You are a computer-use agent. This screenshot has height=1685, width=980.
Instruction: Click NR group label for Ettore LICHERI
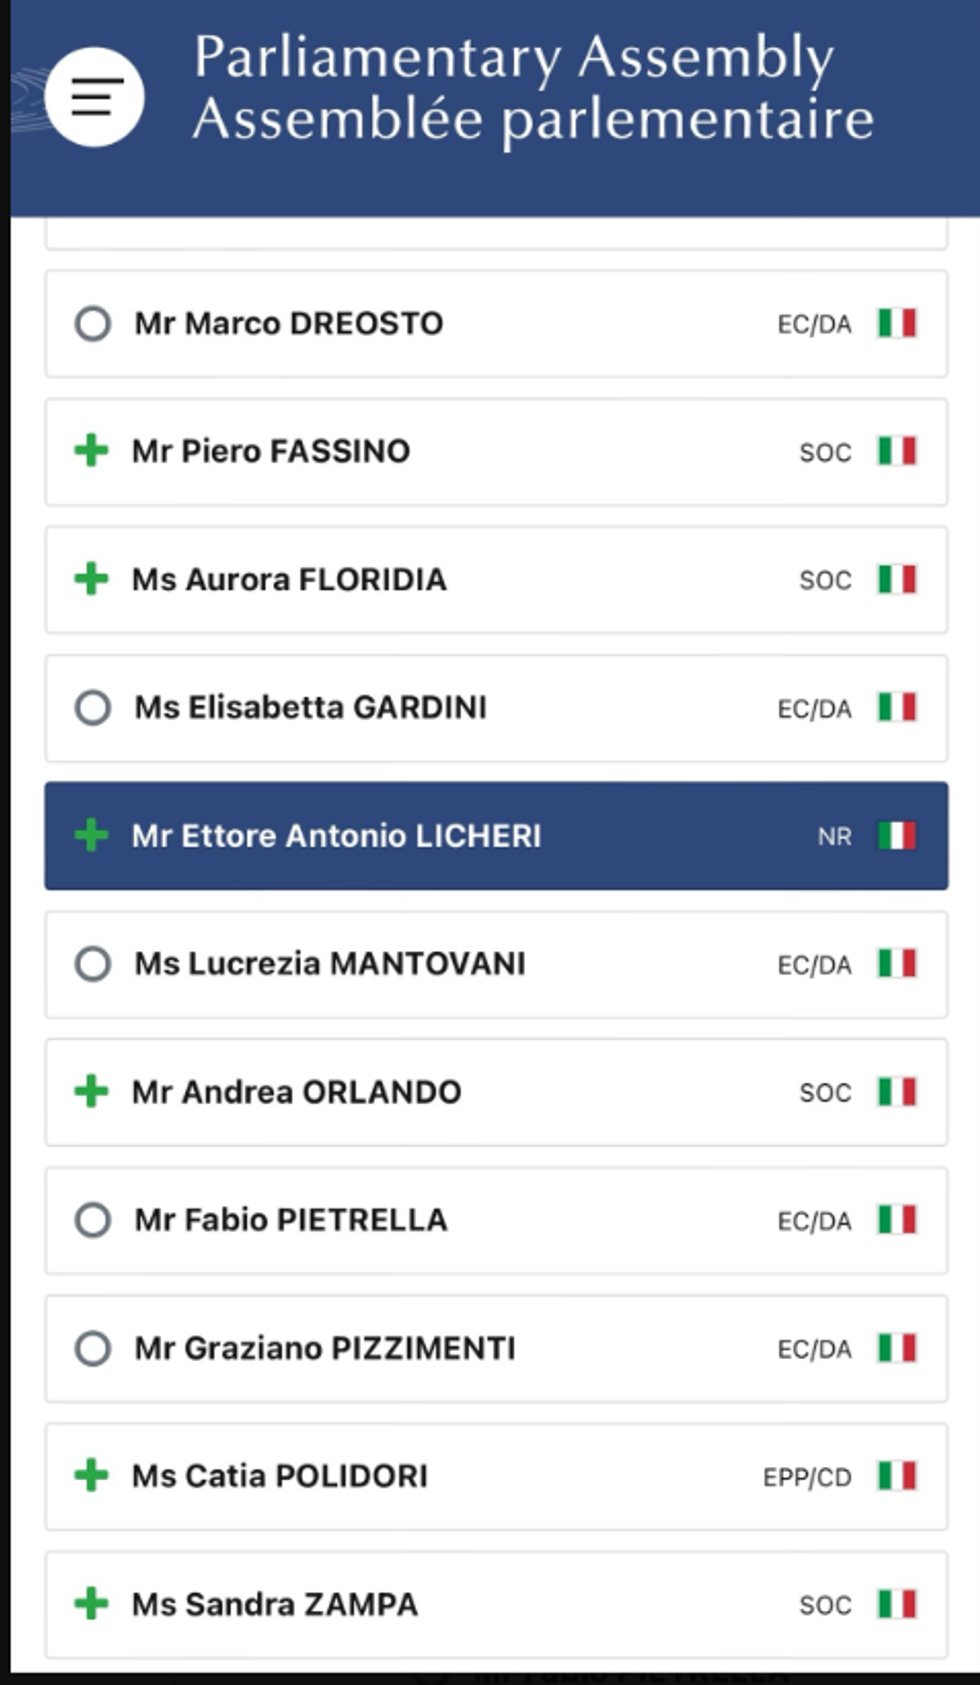click(834, 837)
